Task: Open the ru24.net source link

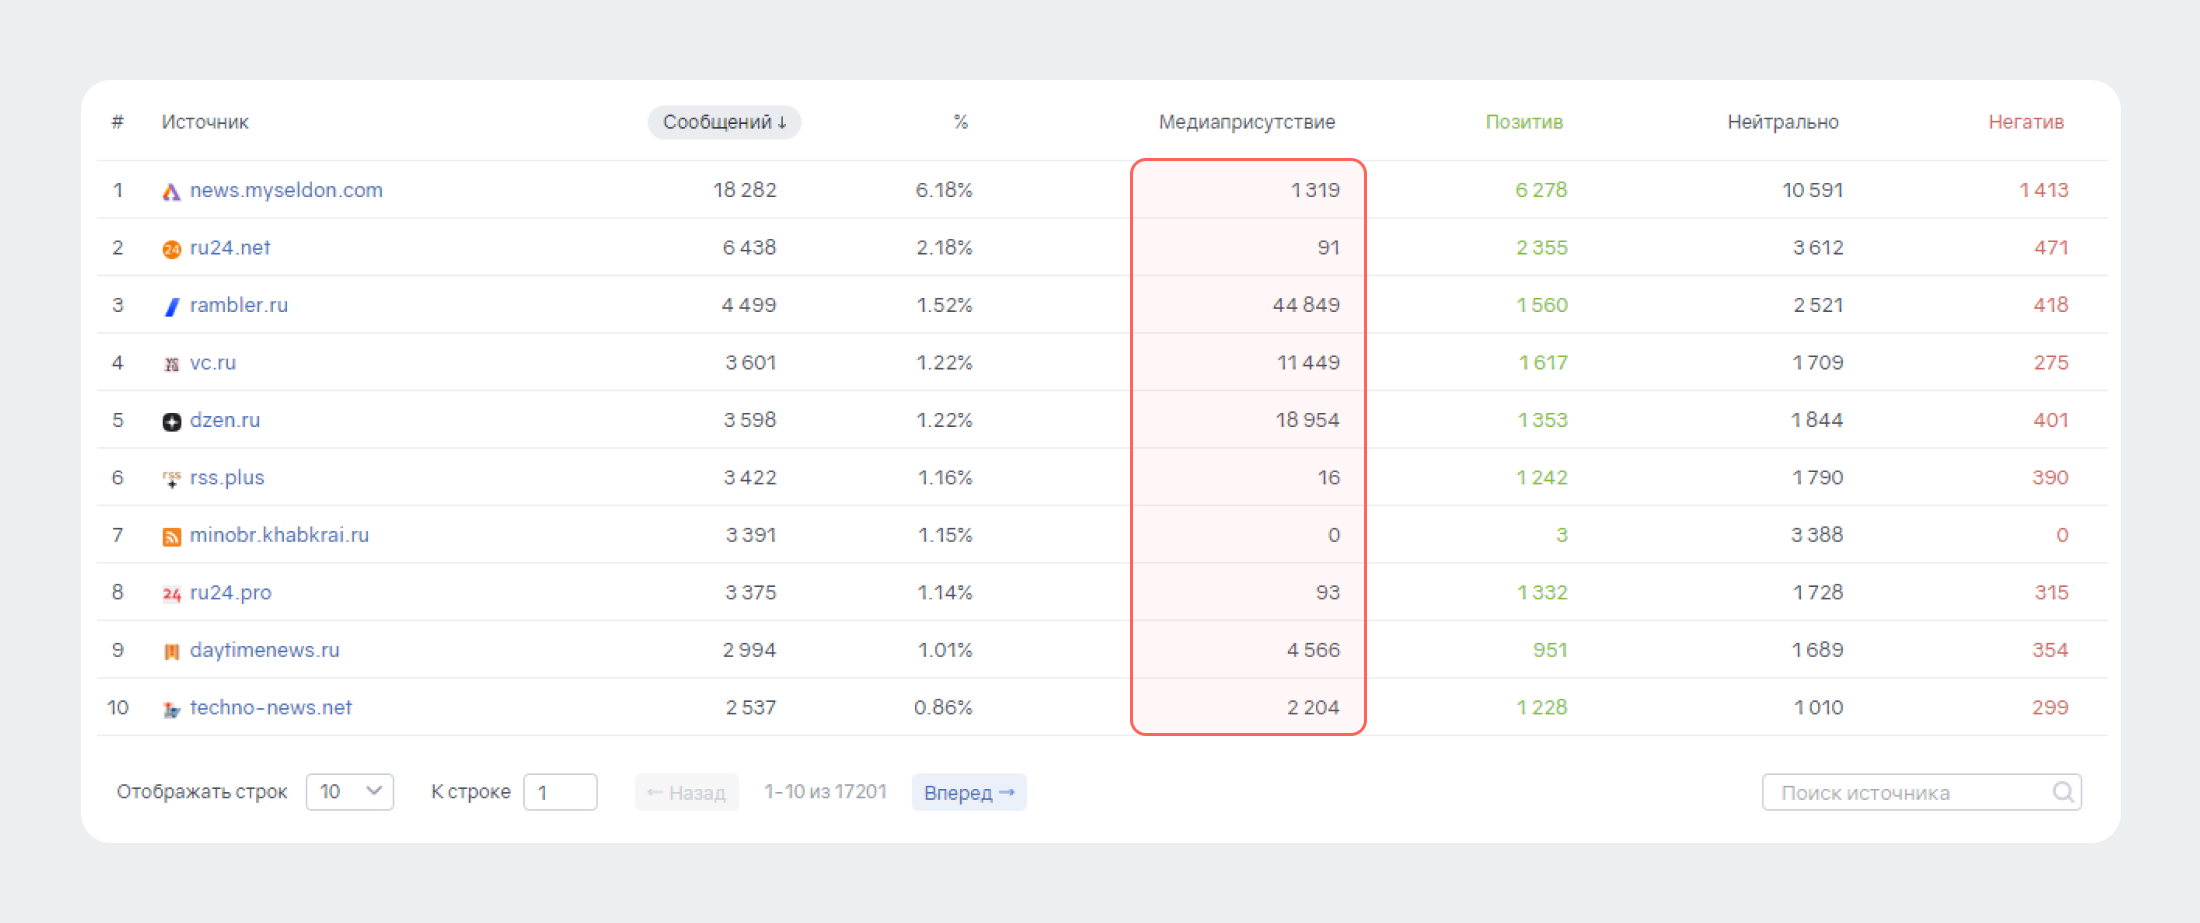Action: [230, 247]
